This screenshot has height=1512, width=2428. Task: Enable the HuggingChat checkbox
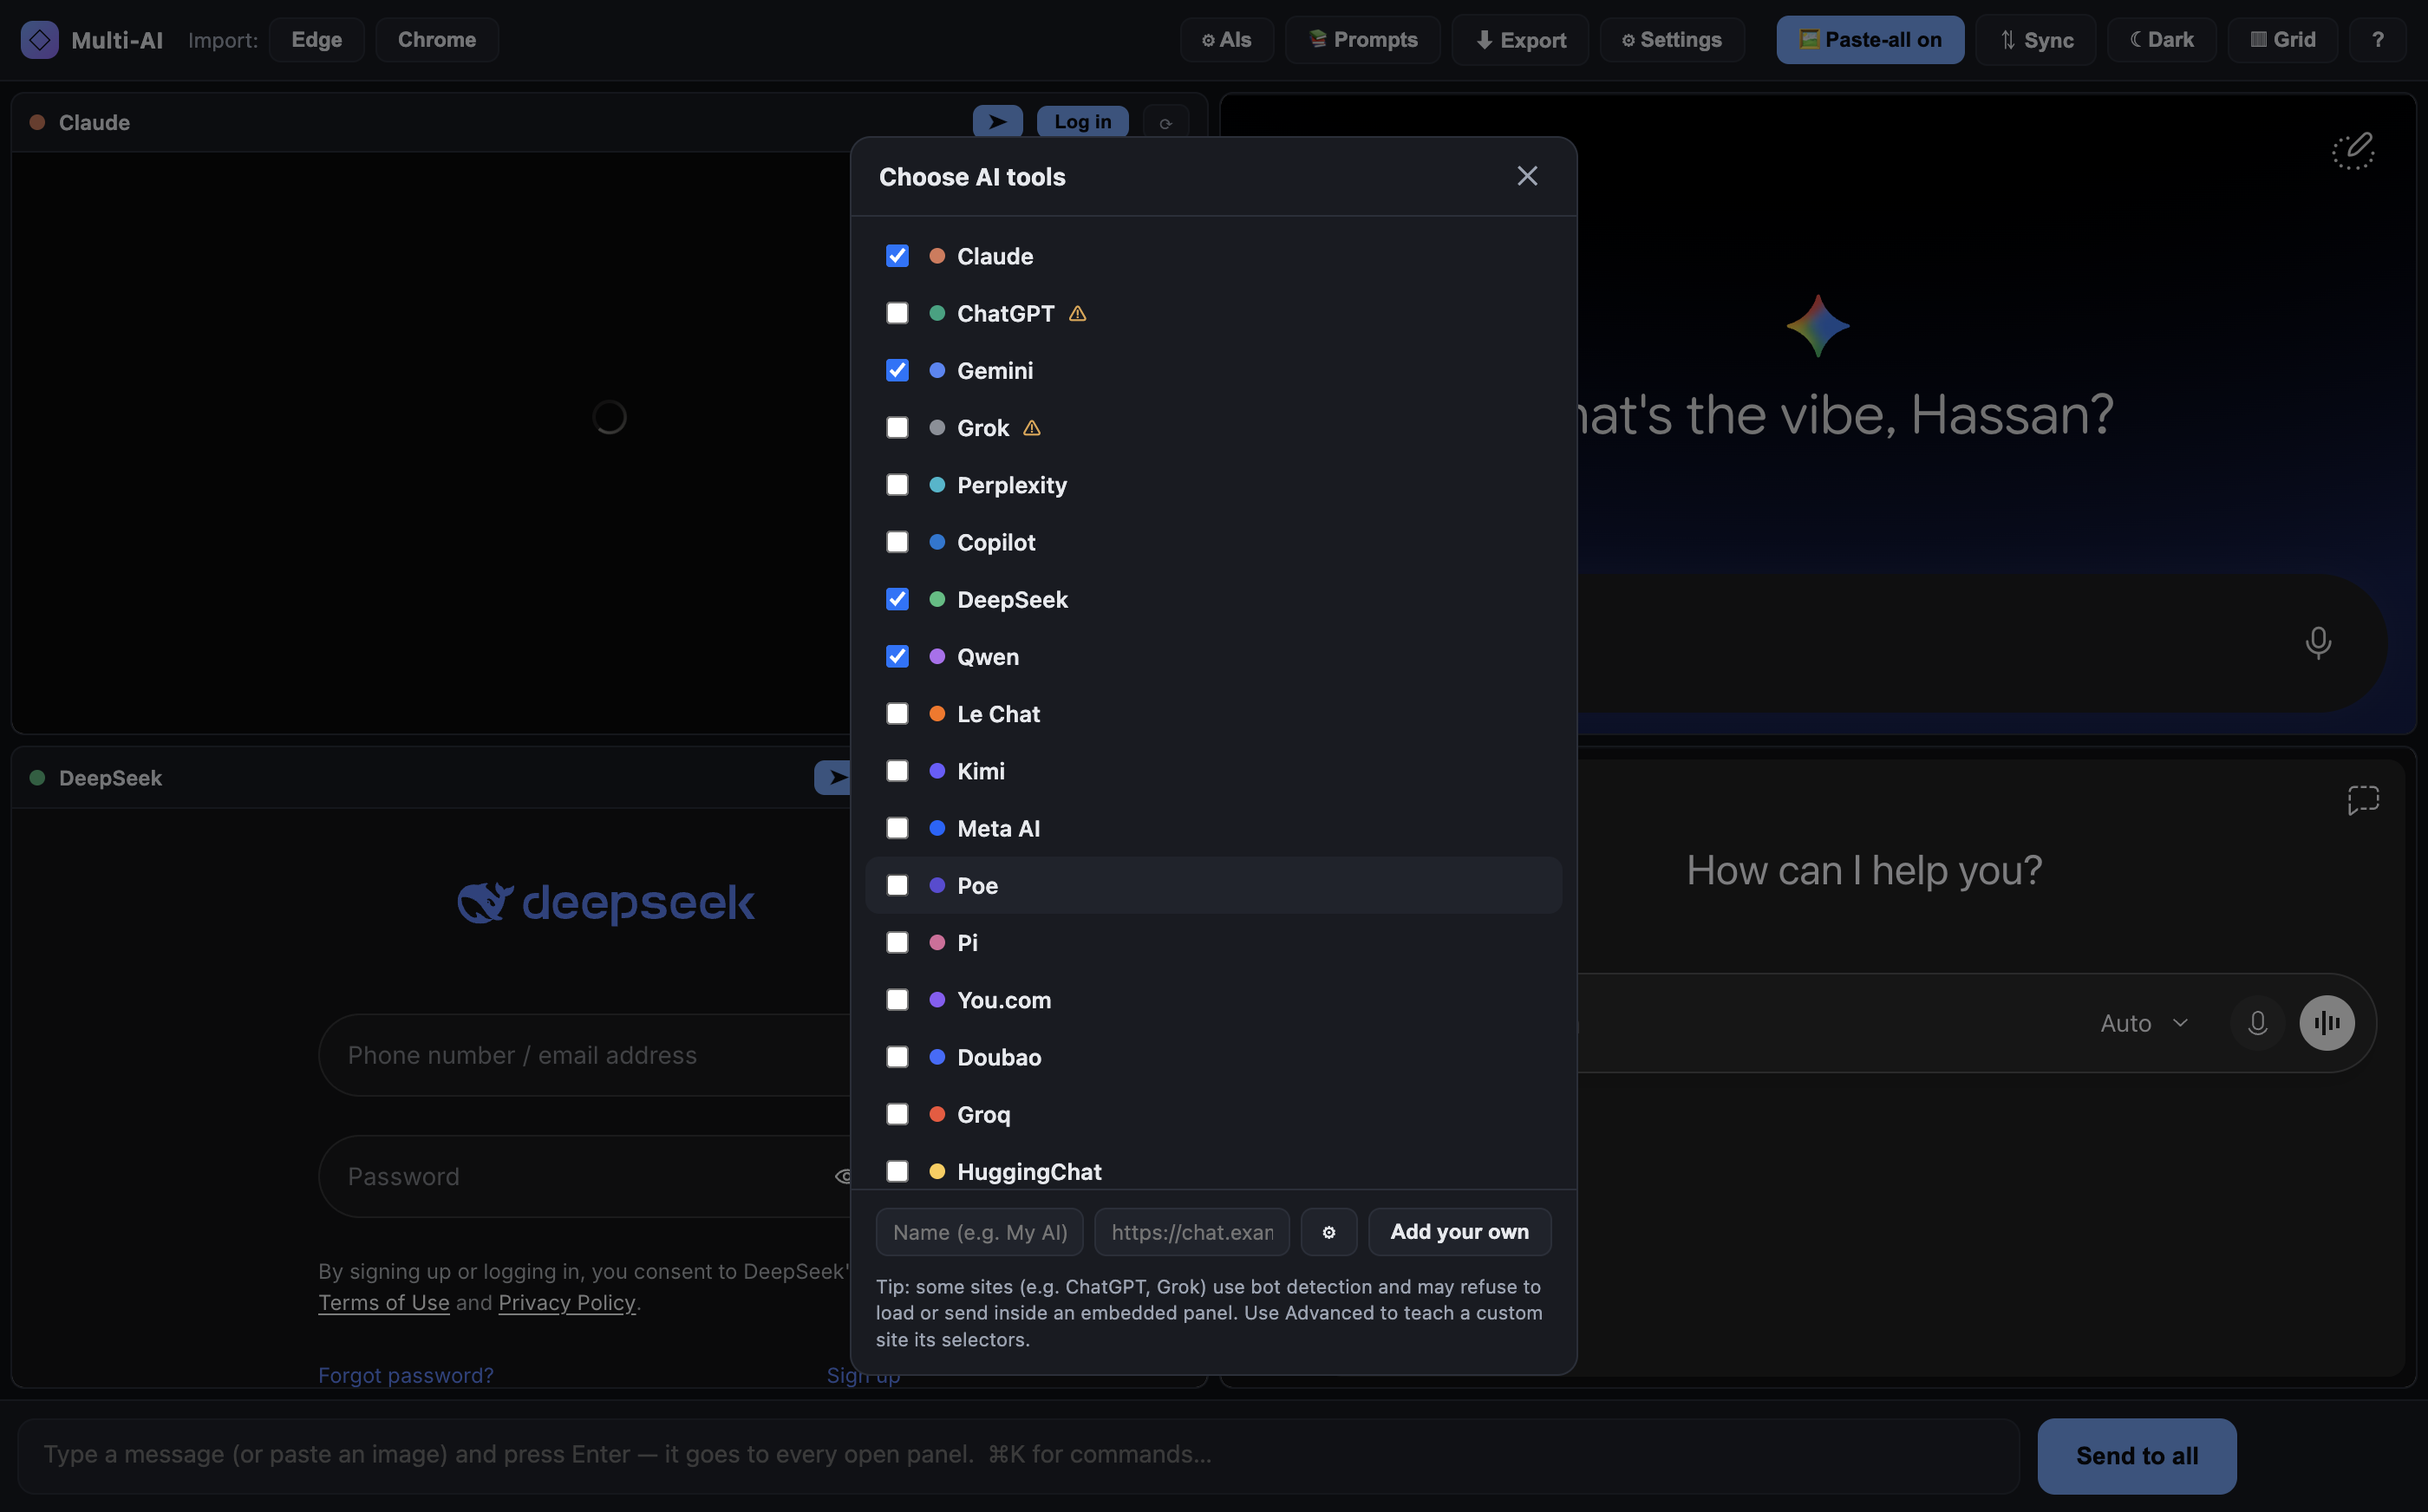click(x=897, y=1172)
